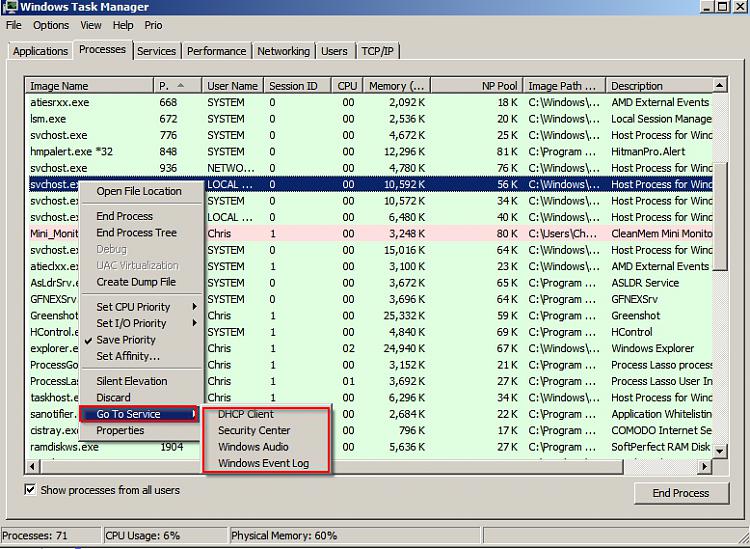The image size is (750, 549).
Task: Switch to the TCP/IP tab
Action: coord(377,51)
